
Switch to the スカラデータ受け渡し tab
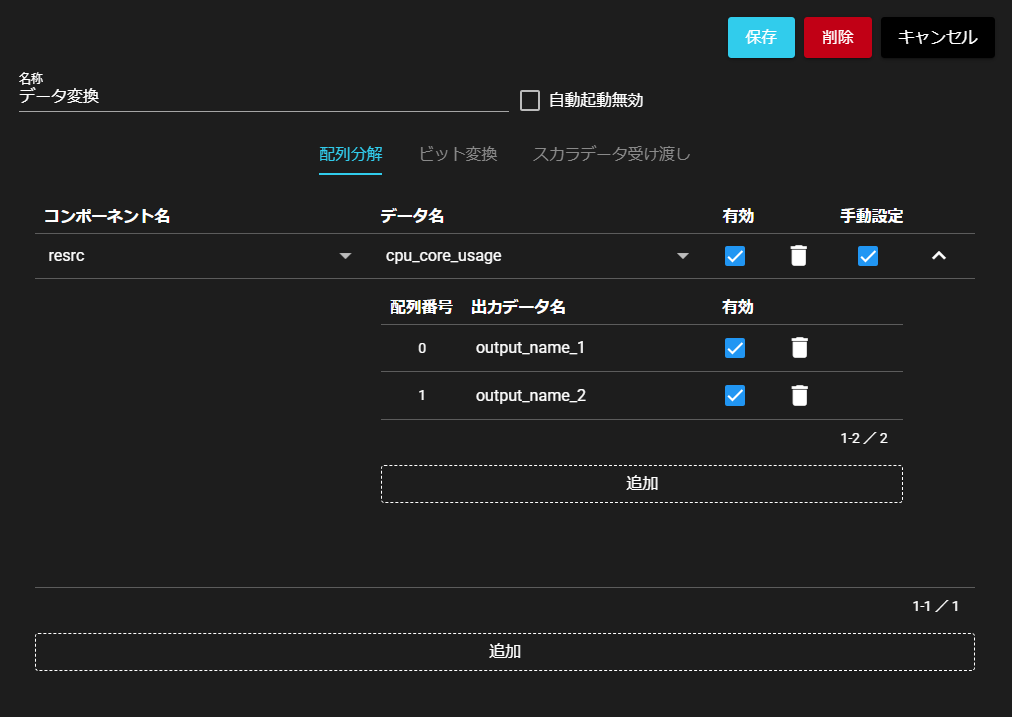(x=611, y=154)
